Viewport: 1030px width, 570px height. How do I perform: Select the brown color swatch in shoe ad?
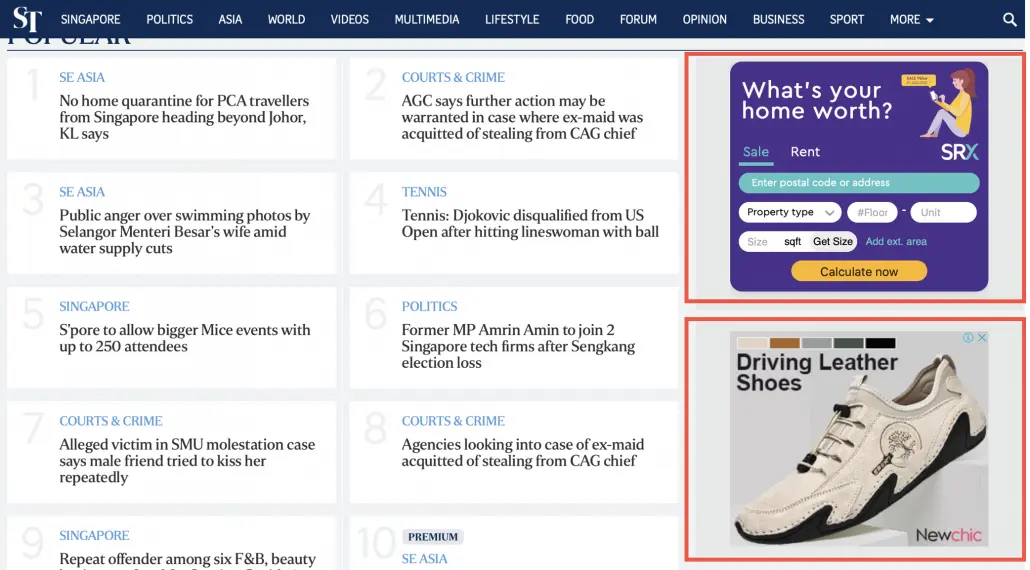point(784,343)
